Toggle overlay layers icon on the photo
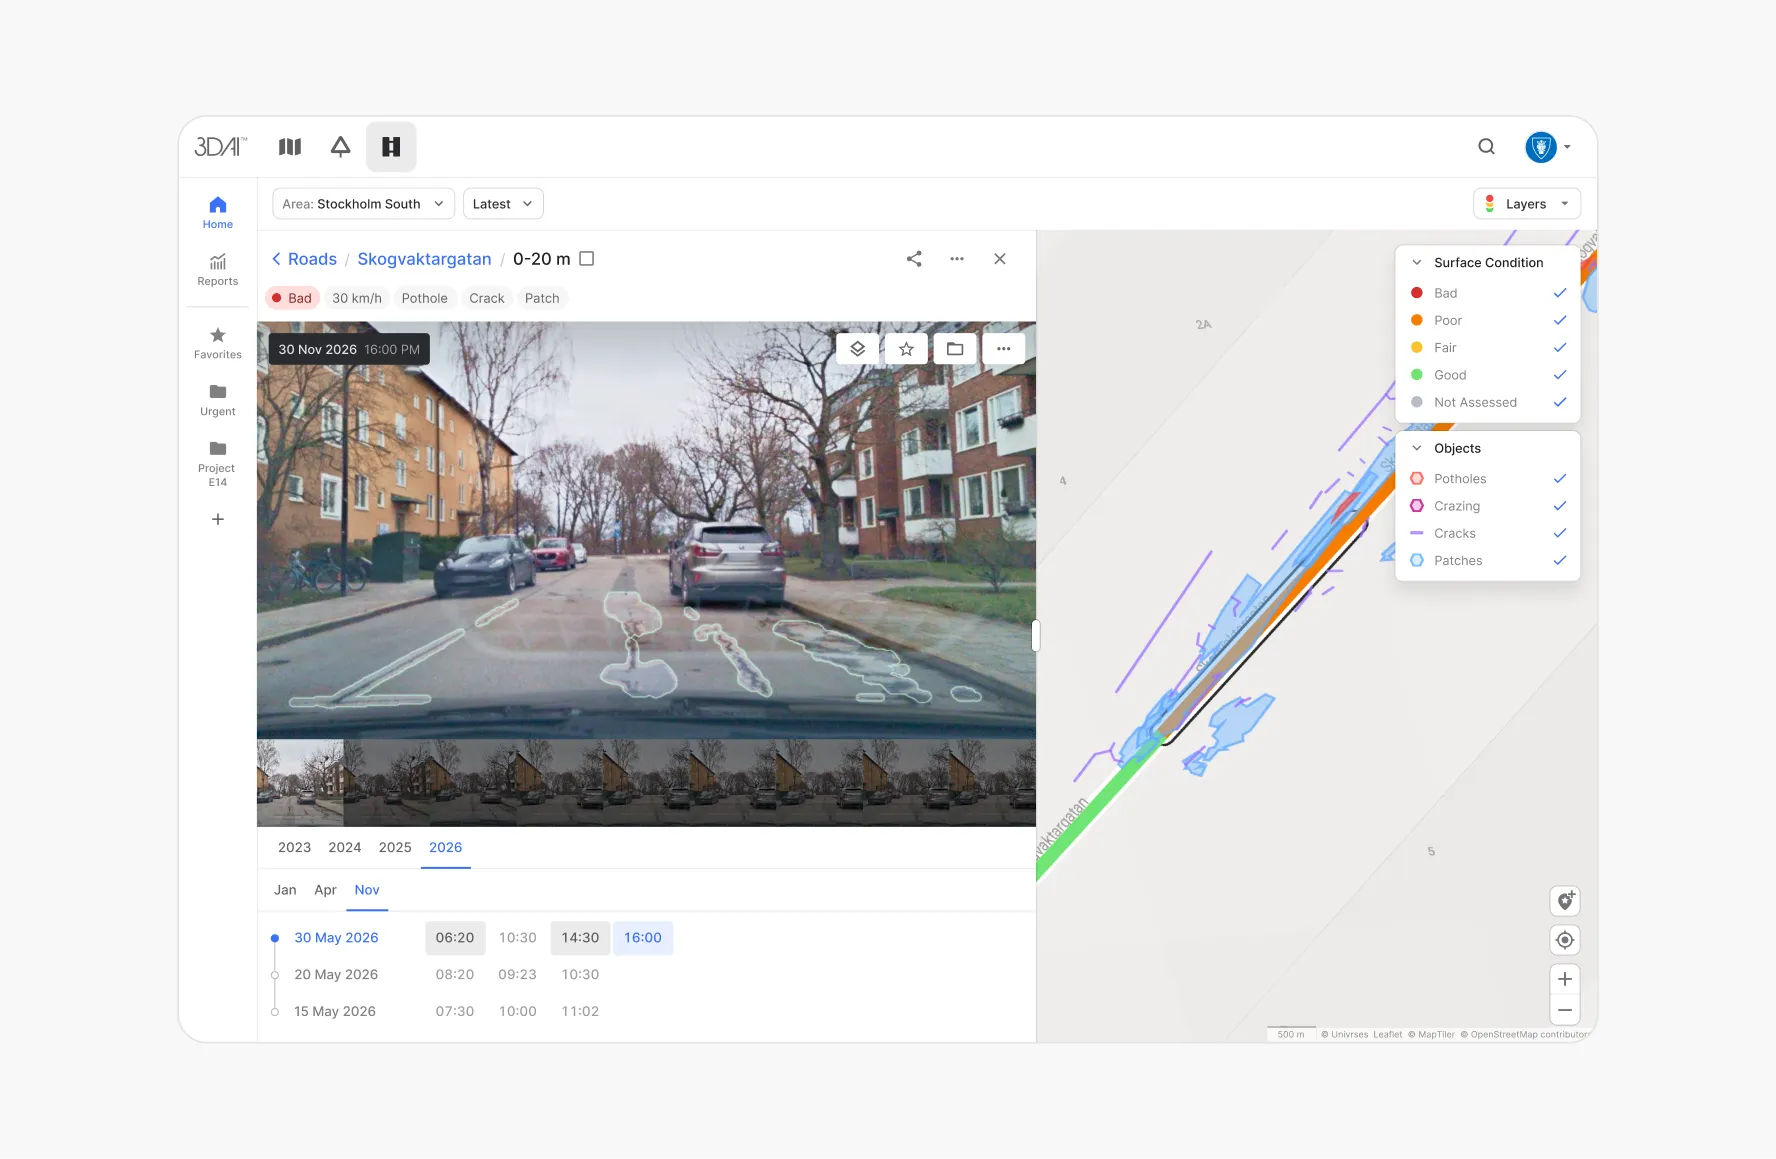 pos(858,349)
